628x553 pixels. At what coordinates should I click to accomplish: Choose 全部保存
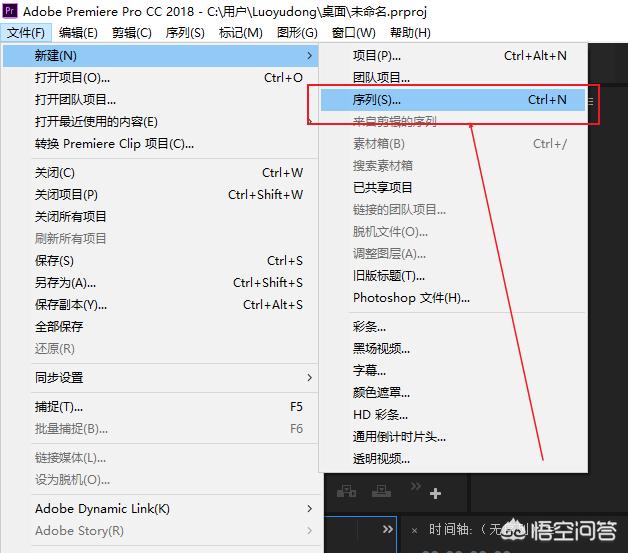(161, 327)
